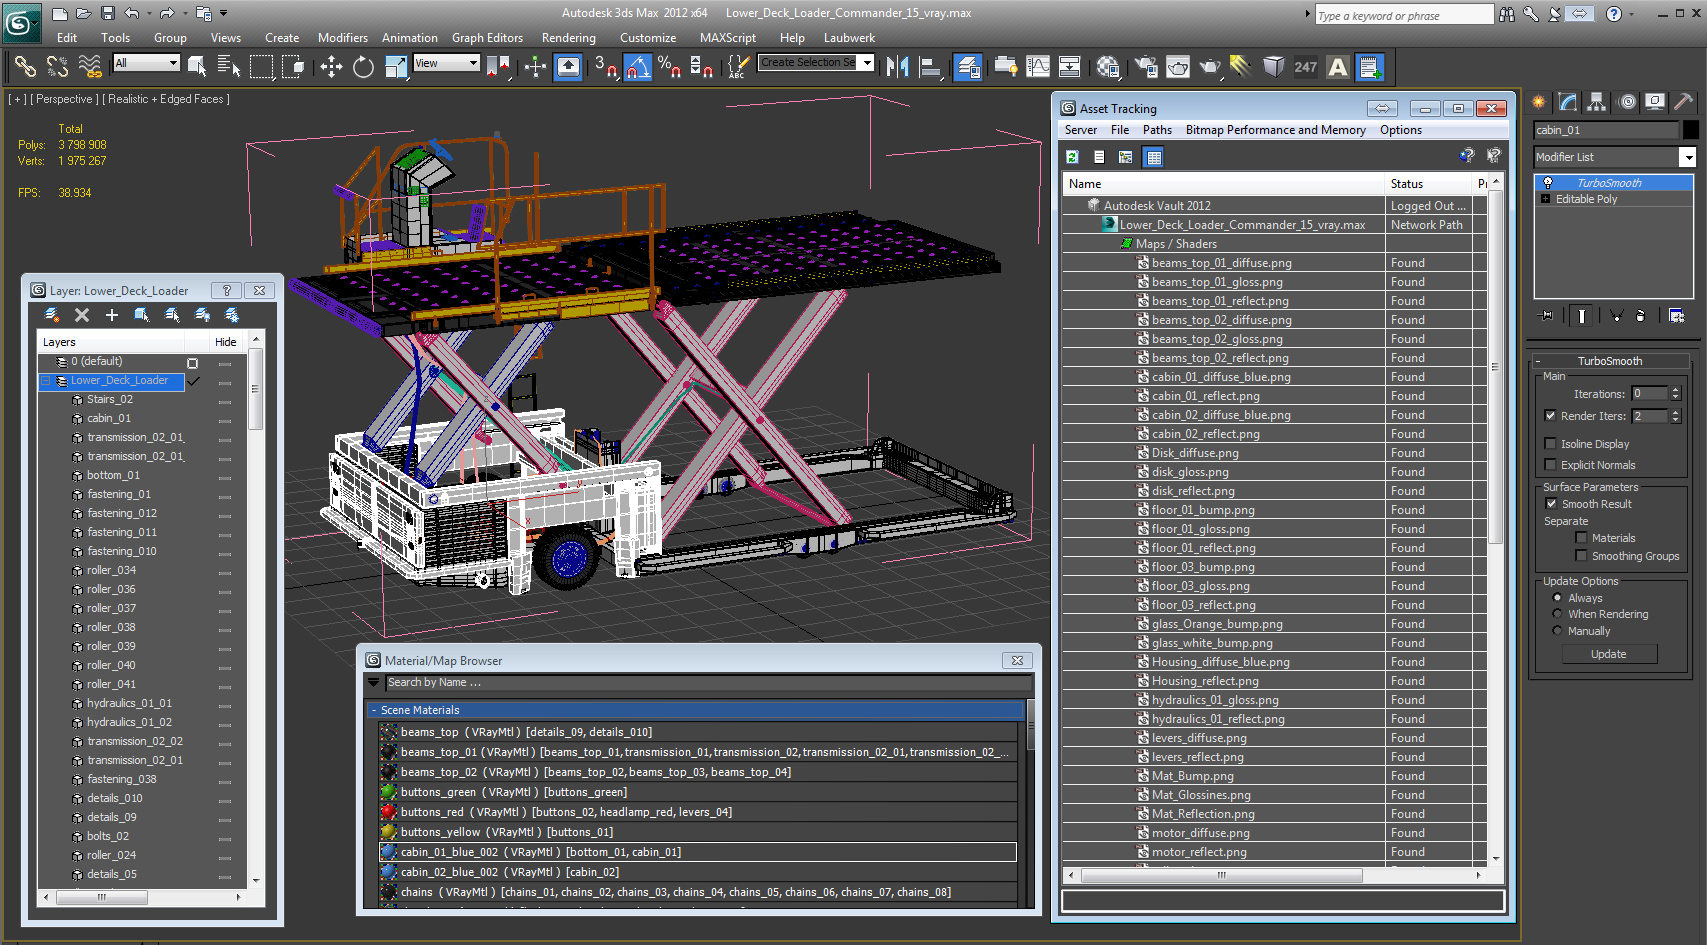Click the Rendered Frame Window icon
The image size is (1707, 945).
click(x=1178, y=67)
